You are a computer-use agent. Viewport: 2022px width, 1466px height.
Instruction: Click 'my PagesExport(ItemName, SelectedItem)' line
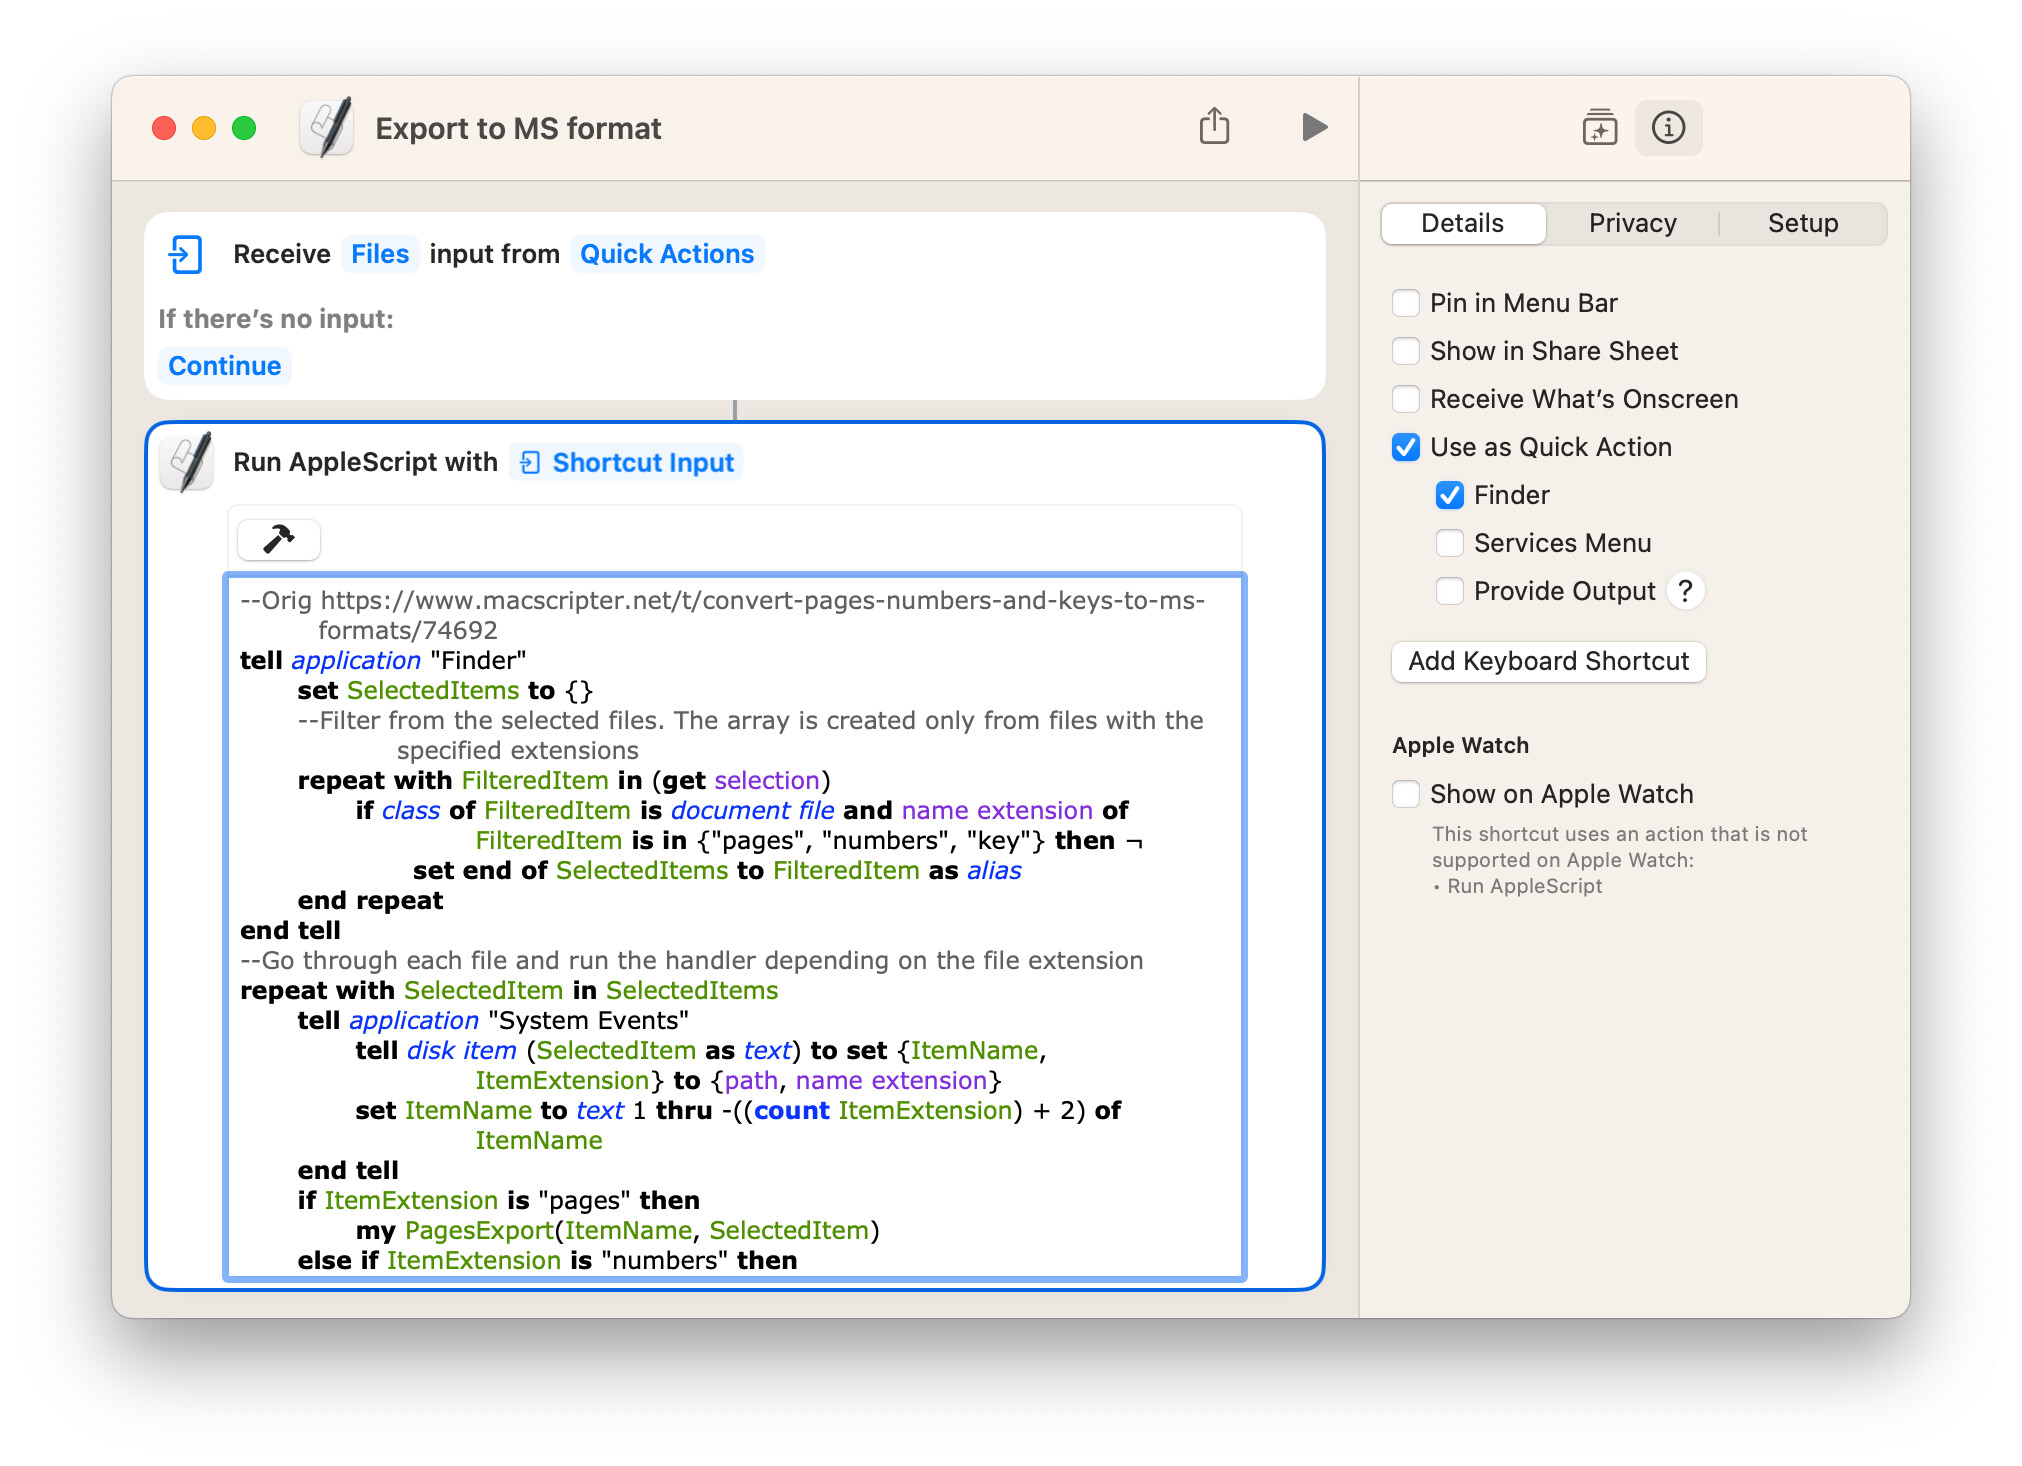click(x=617, y=1230)
